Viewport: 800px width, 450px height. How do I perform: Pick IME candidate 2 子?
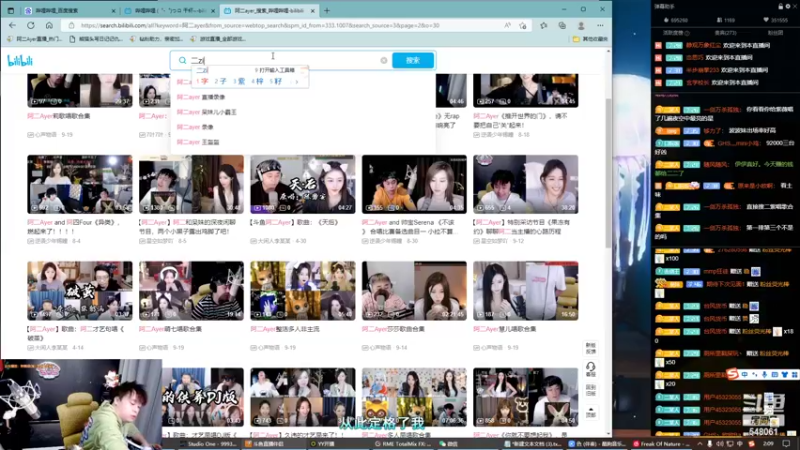pyautogui.click(x=220, y=81)
